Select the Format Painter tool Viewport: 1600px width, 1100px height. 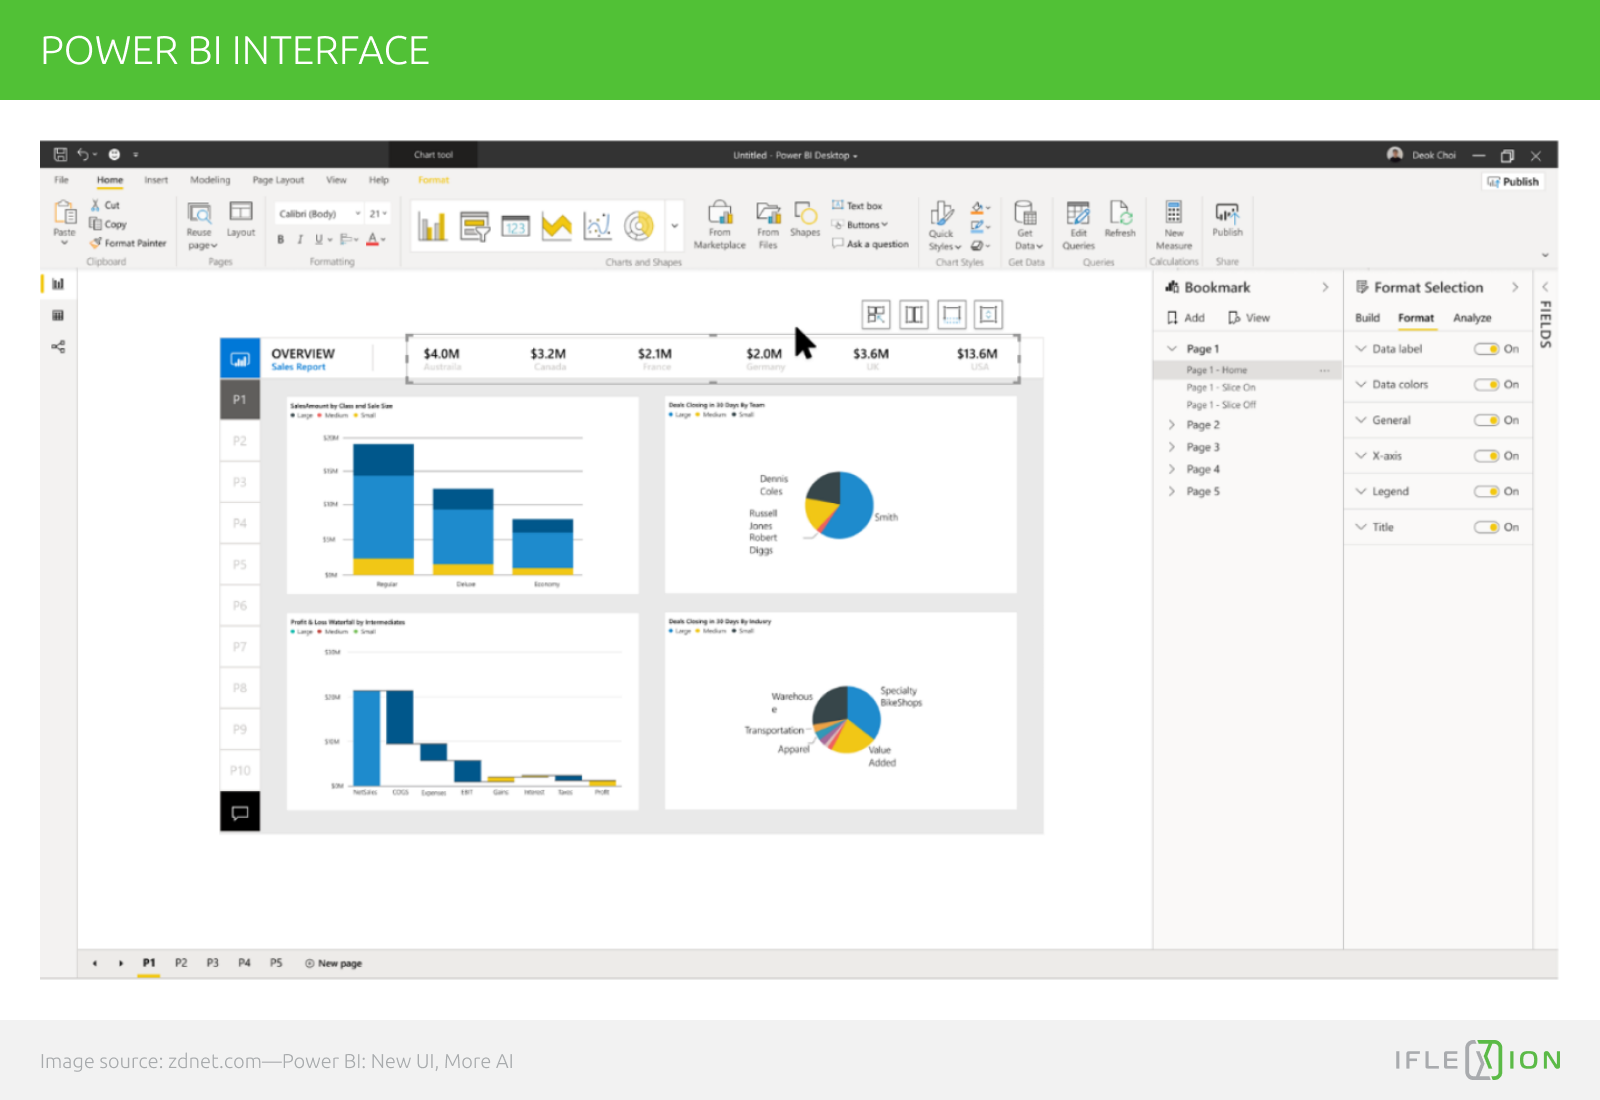[x=128, y=243]
